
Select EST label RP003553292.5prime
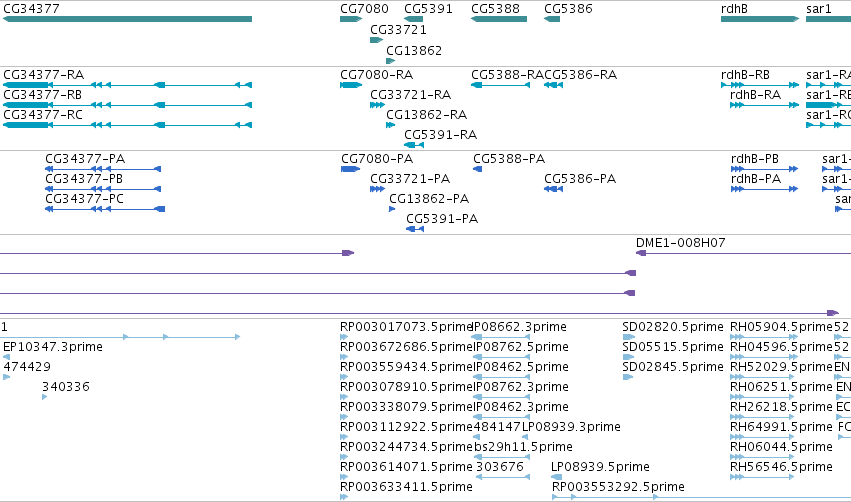618,487
